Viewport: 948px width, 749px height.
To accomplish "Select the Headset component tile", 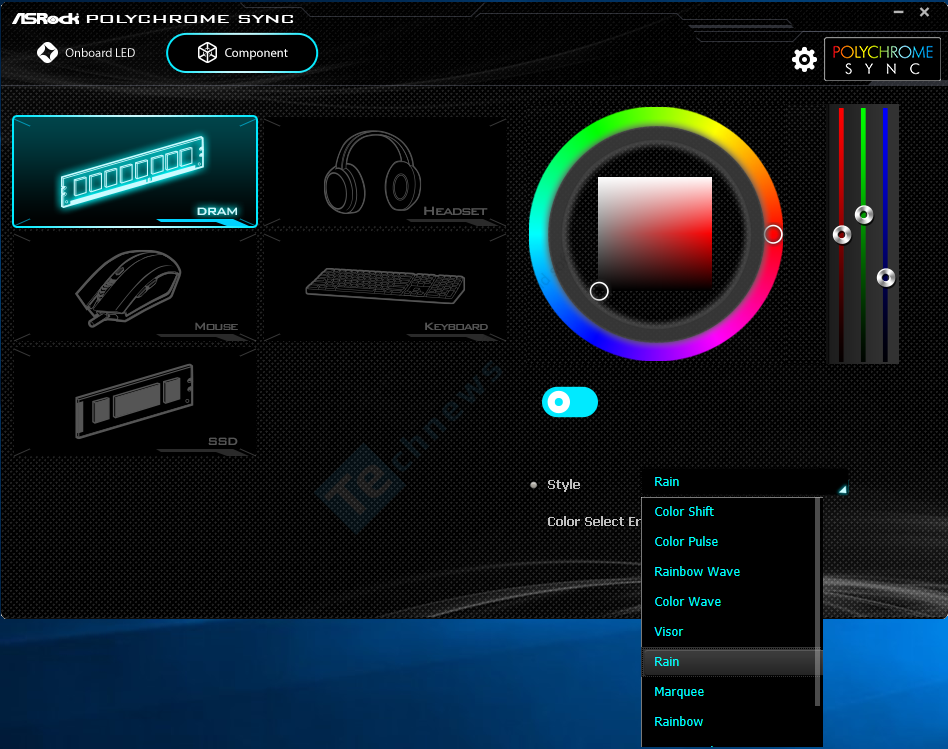I will (x=386, y=171).
